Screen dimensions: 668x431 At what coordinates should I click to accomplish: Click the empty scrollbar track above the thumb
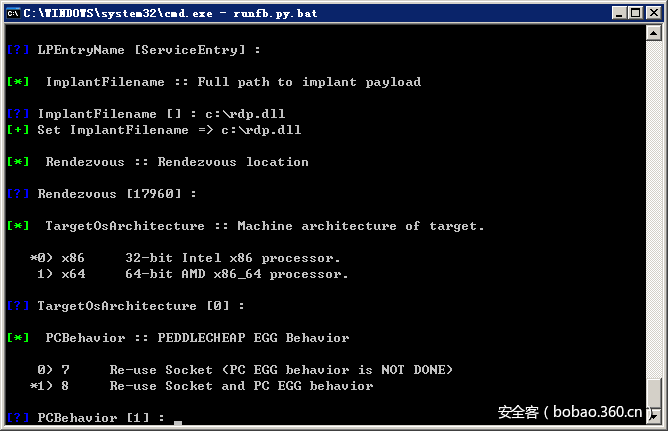[x=654, y=200]
